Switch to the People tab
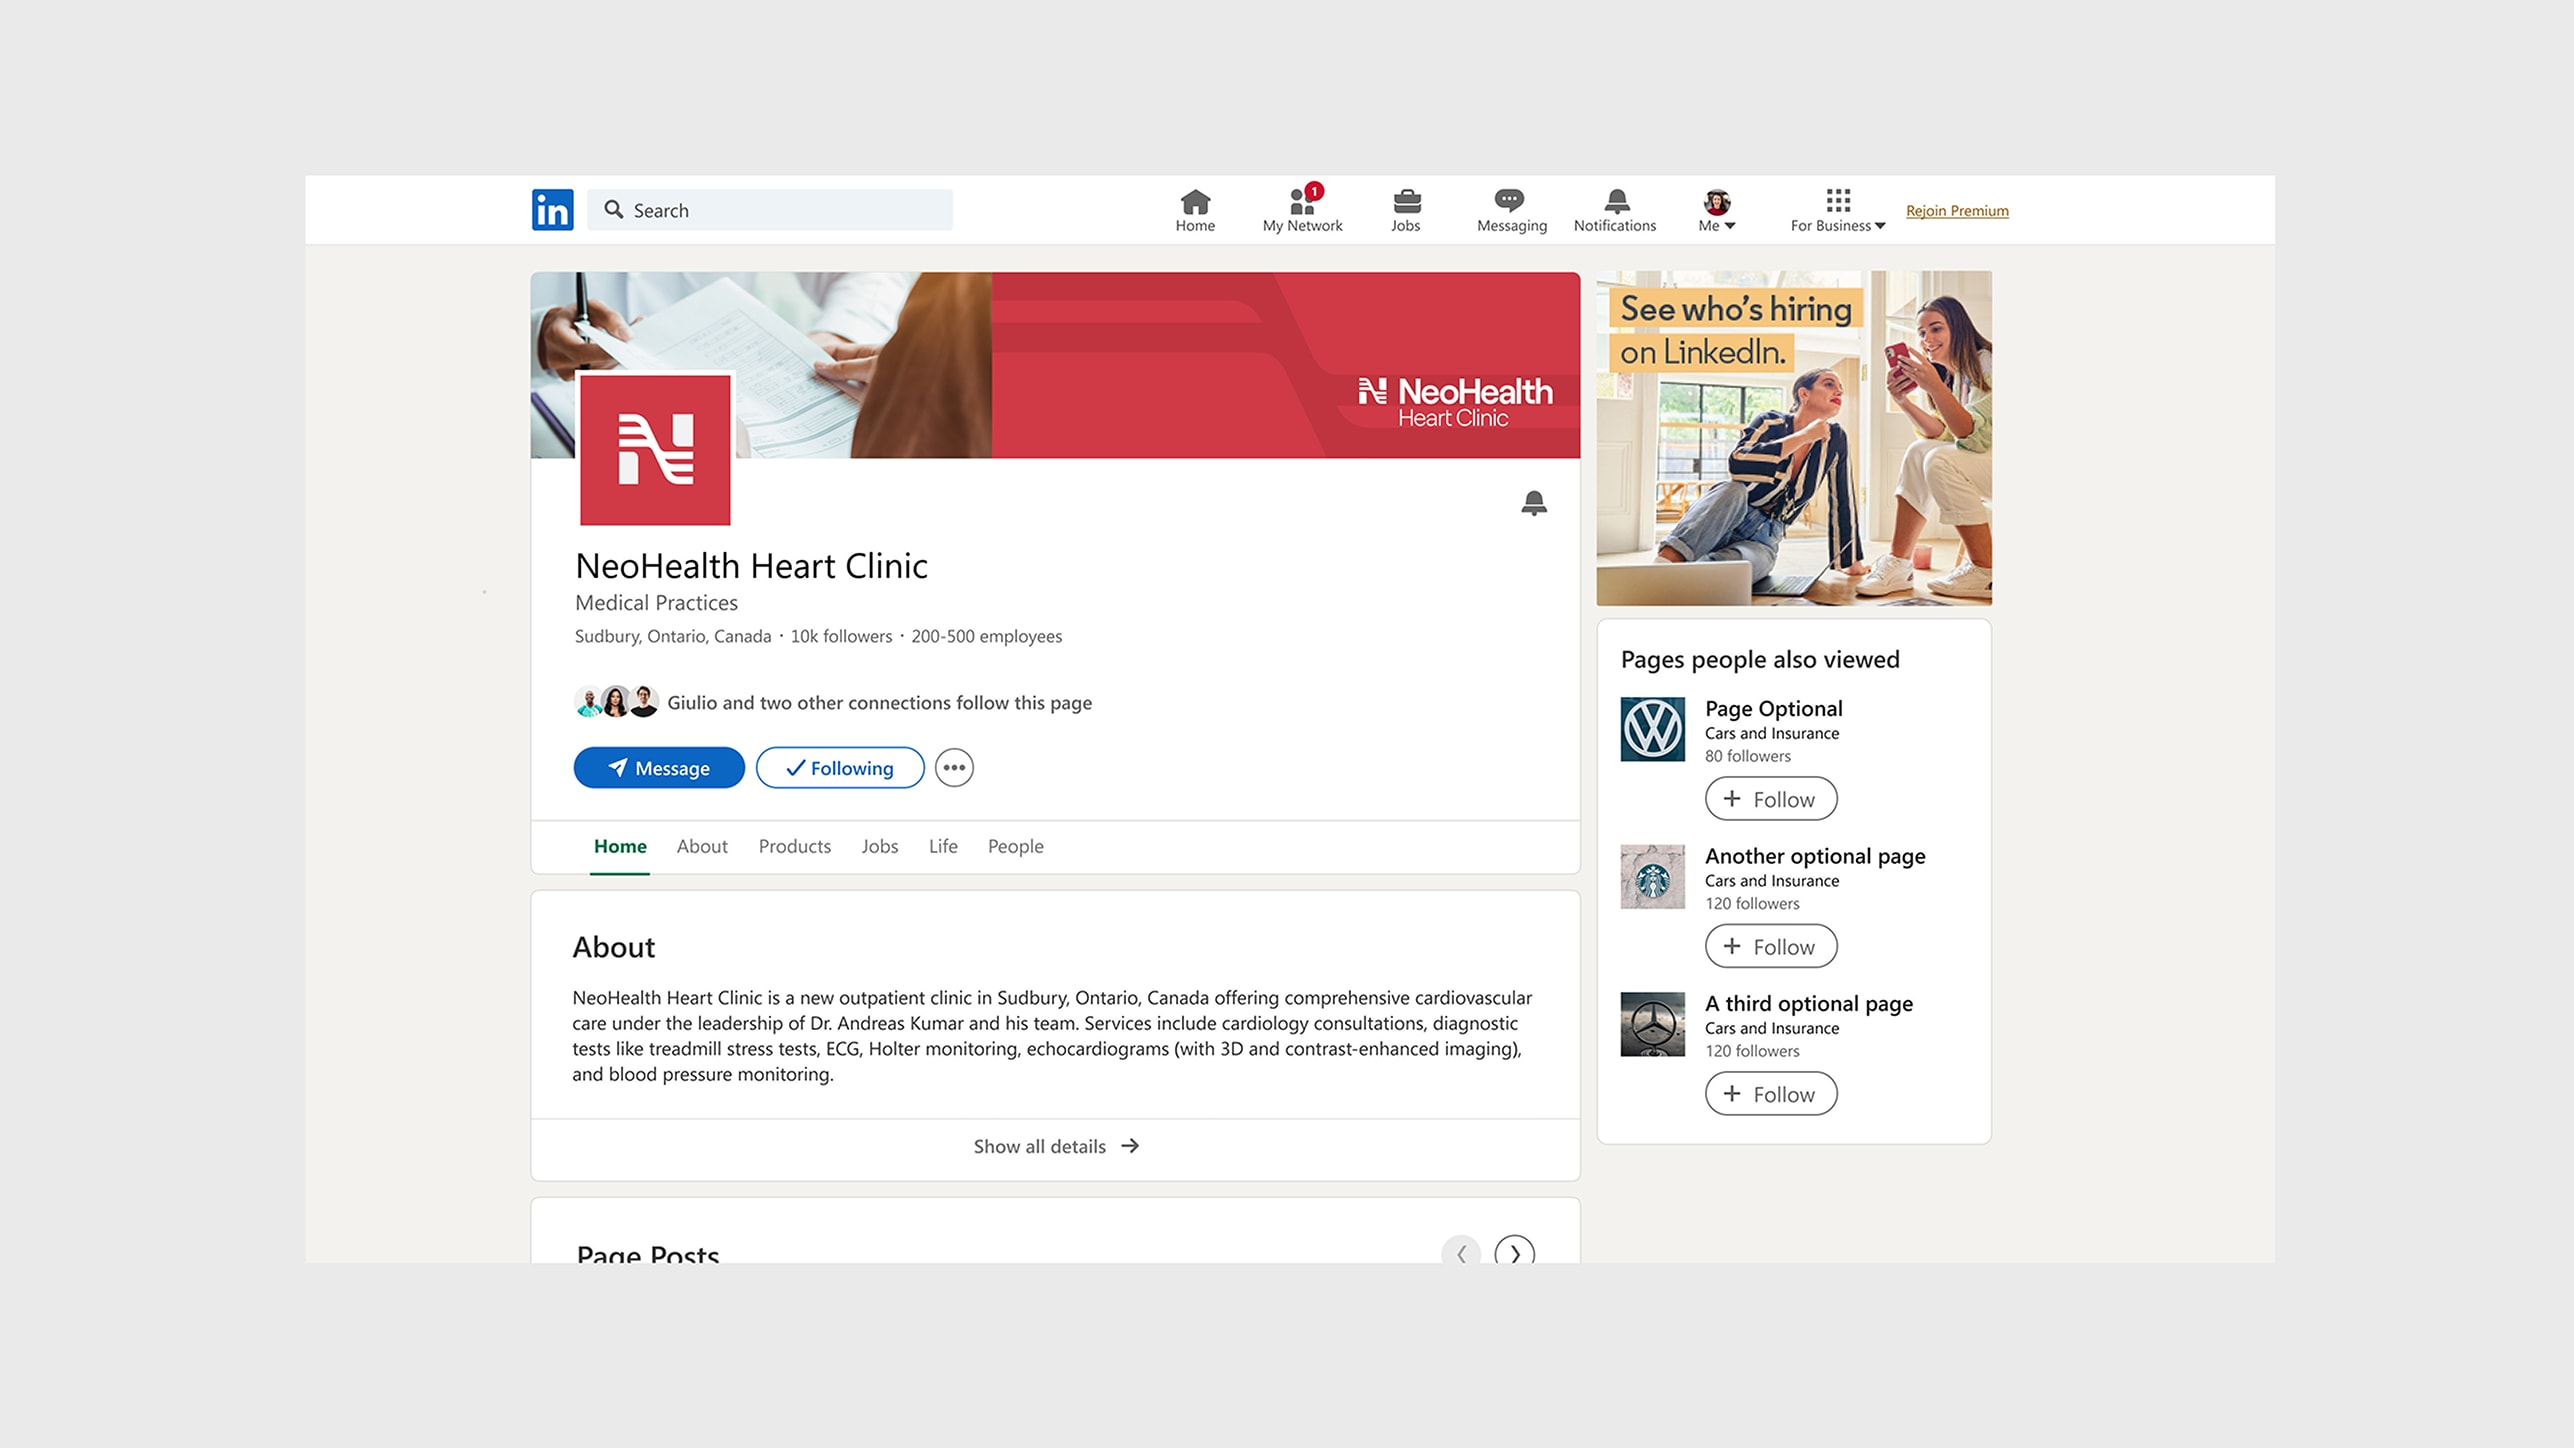Viewport: 2574px width, 1448px height. click(1015, 846)
